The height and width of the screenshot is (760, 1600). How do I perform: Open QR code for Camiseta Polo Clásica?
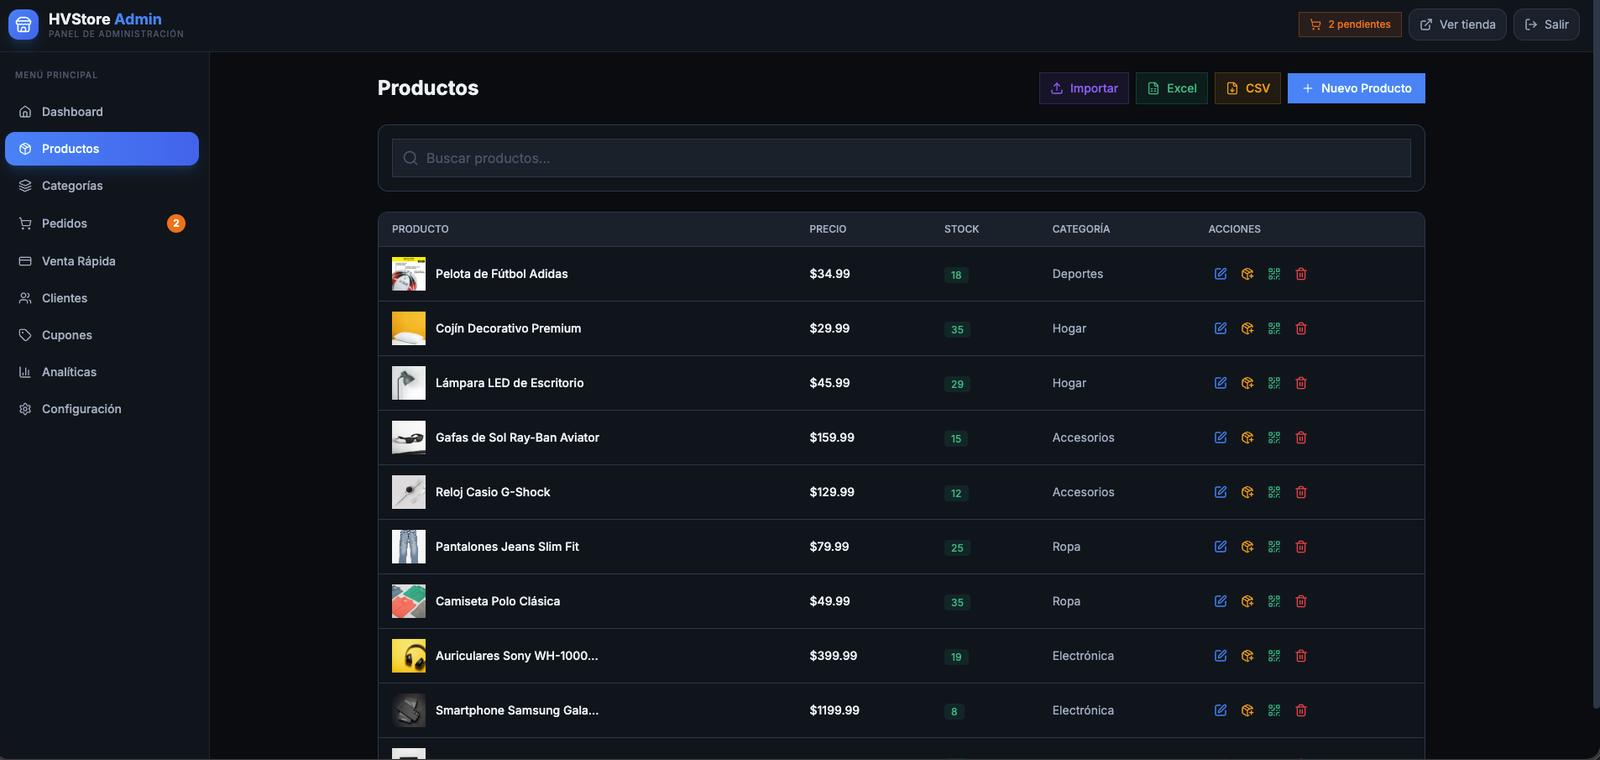tap(1274, 601)
